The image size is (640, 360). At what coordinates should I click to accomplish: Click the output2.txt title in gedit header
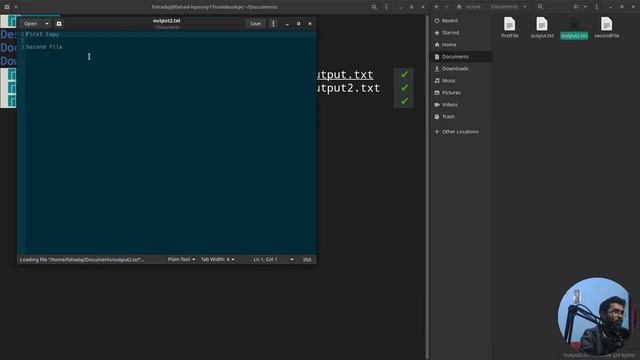[x=167, y=20]
